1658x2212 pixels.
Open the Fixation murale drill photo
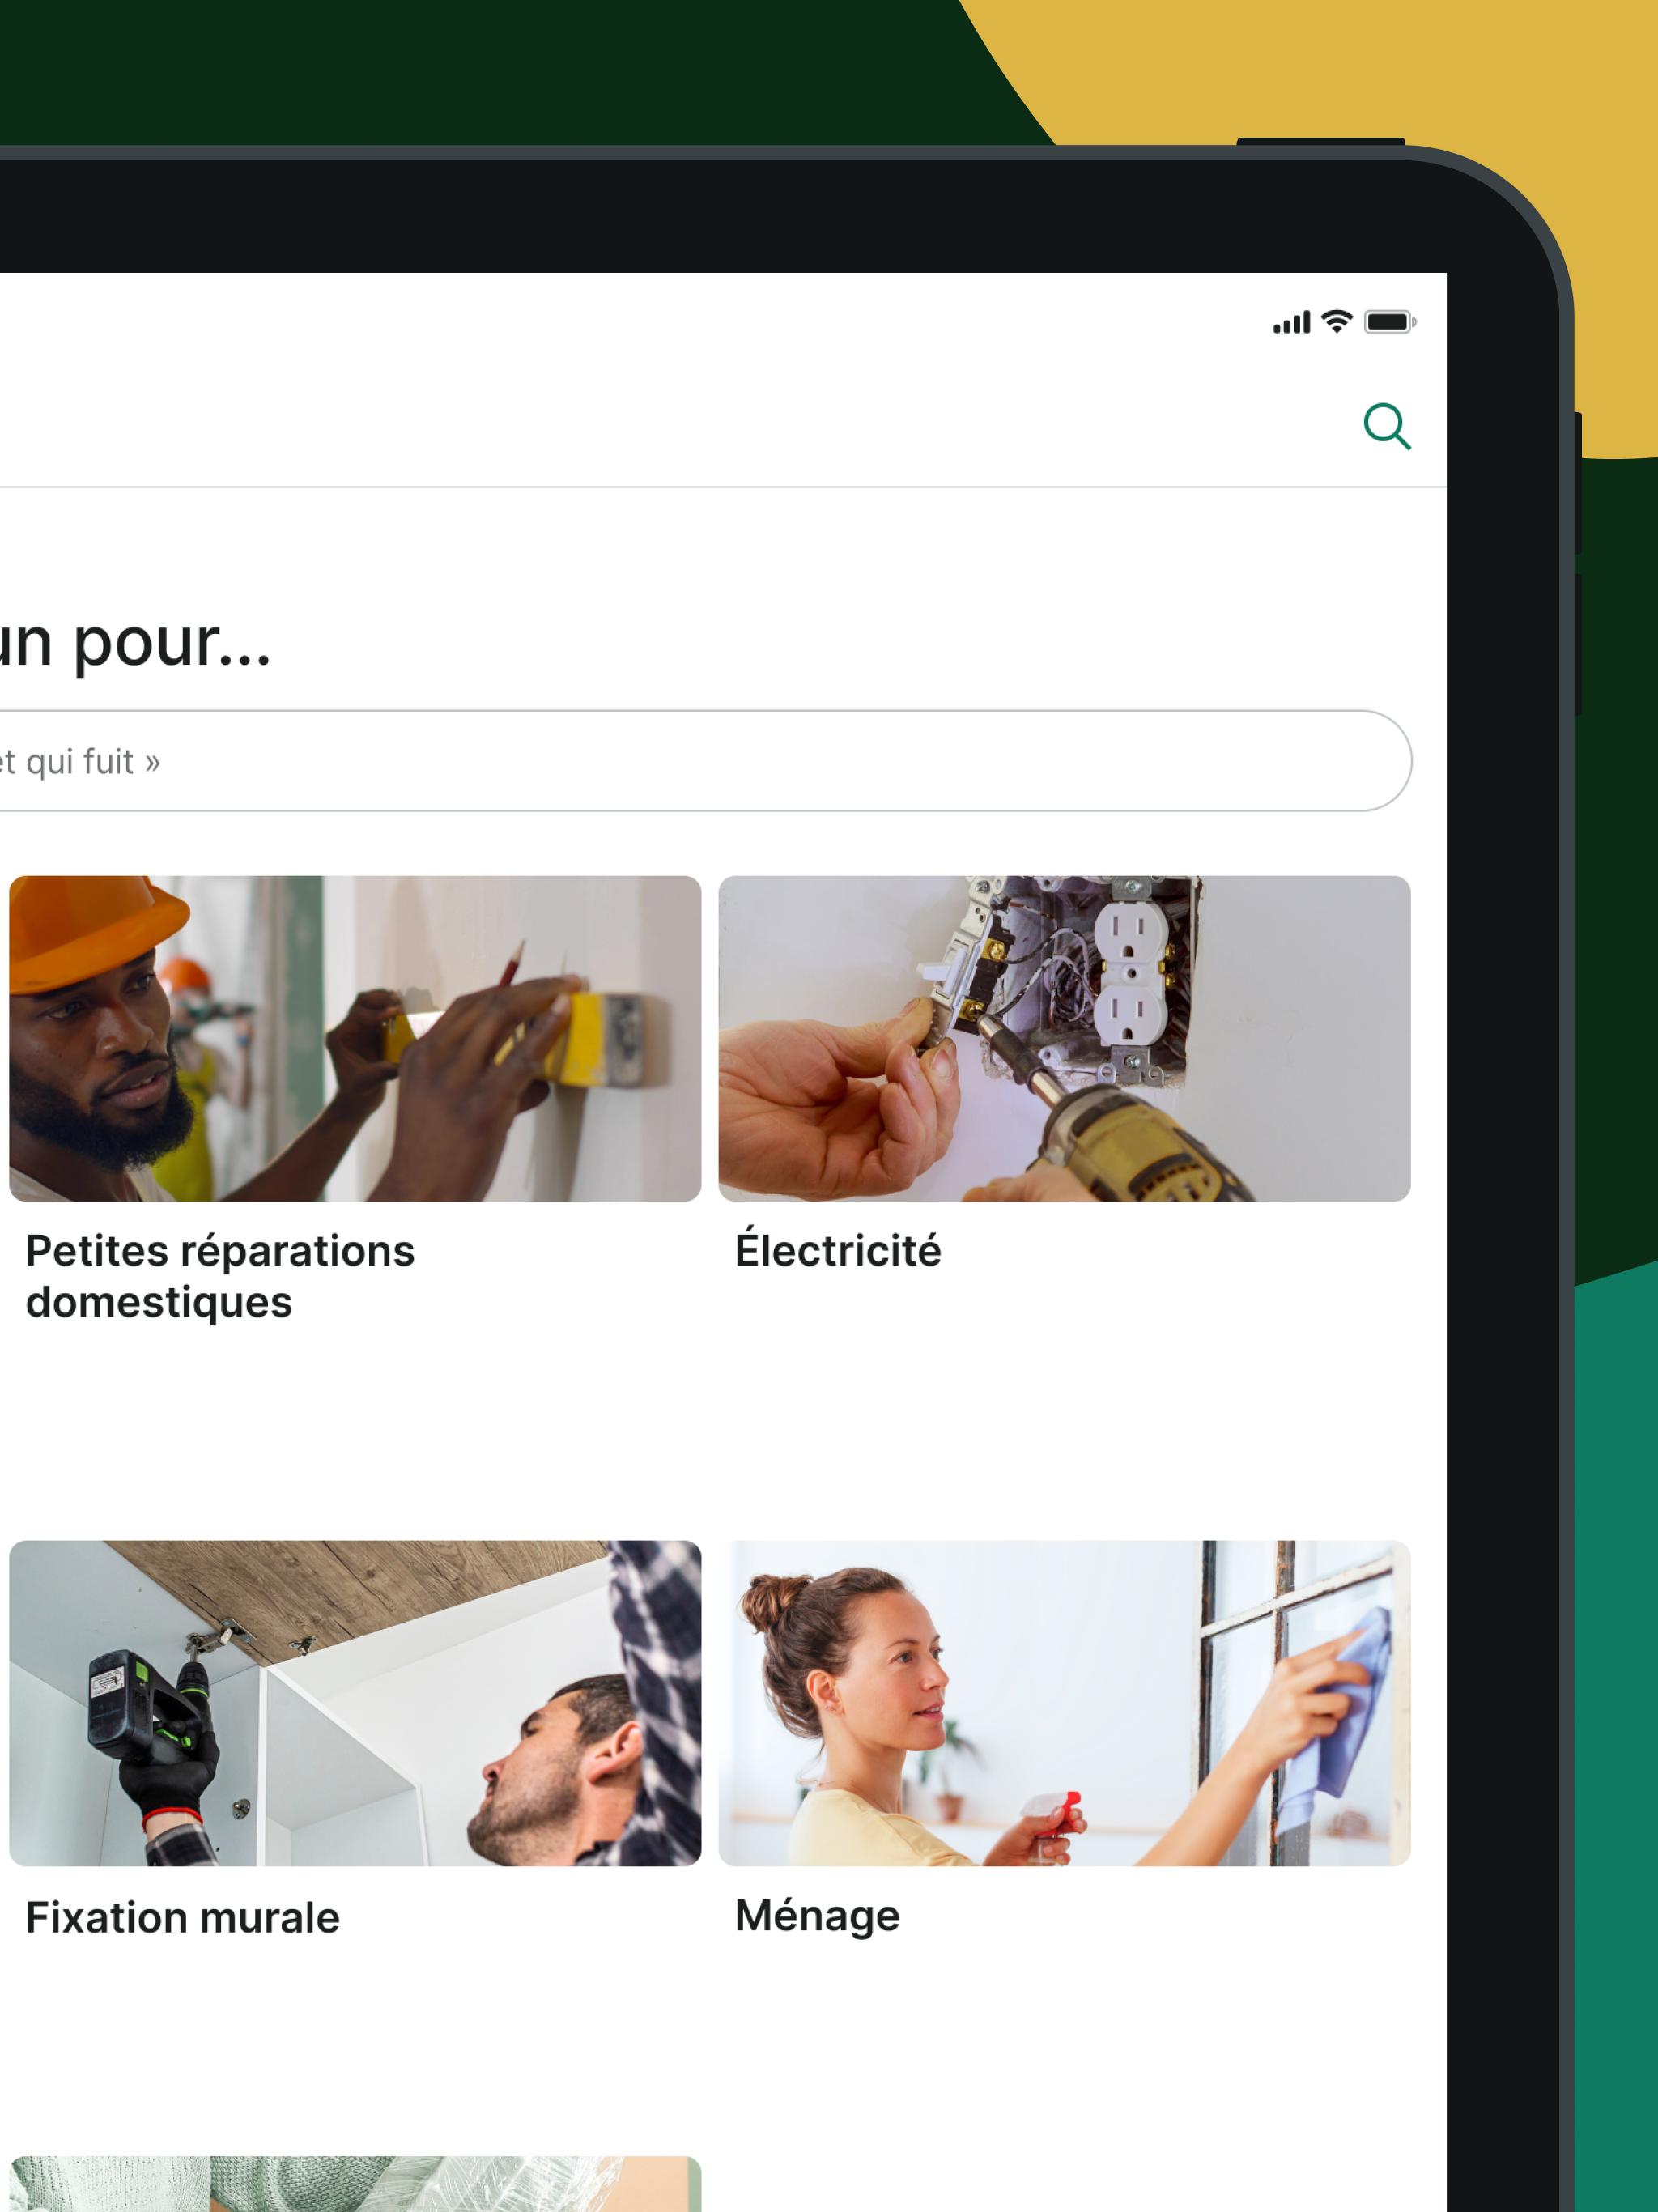355,1703
